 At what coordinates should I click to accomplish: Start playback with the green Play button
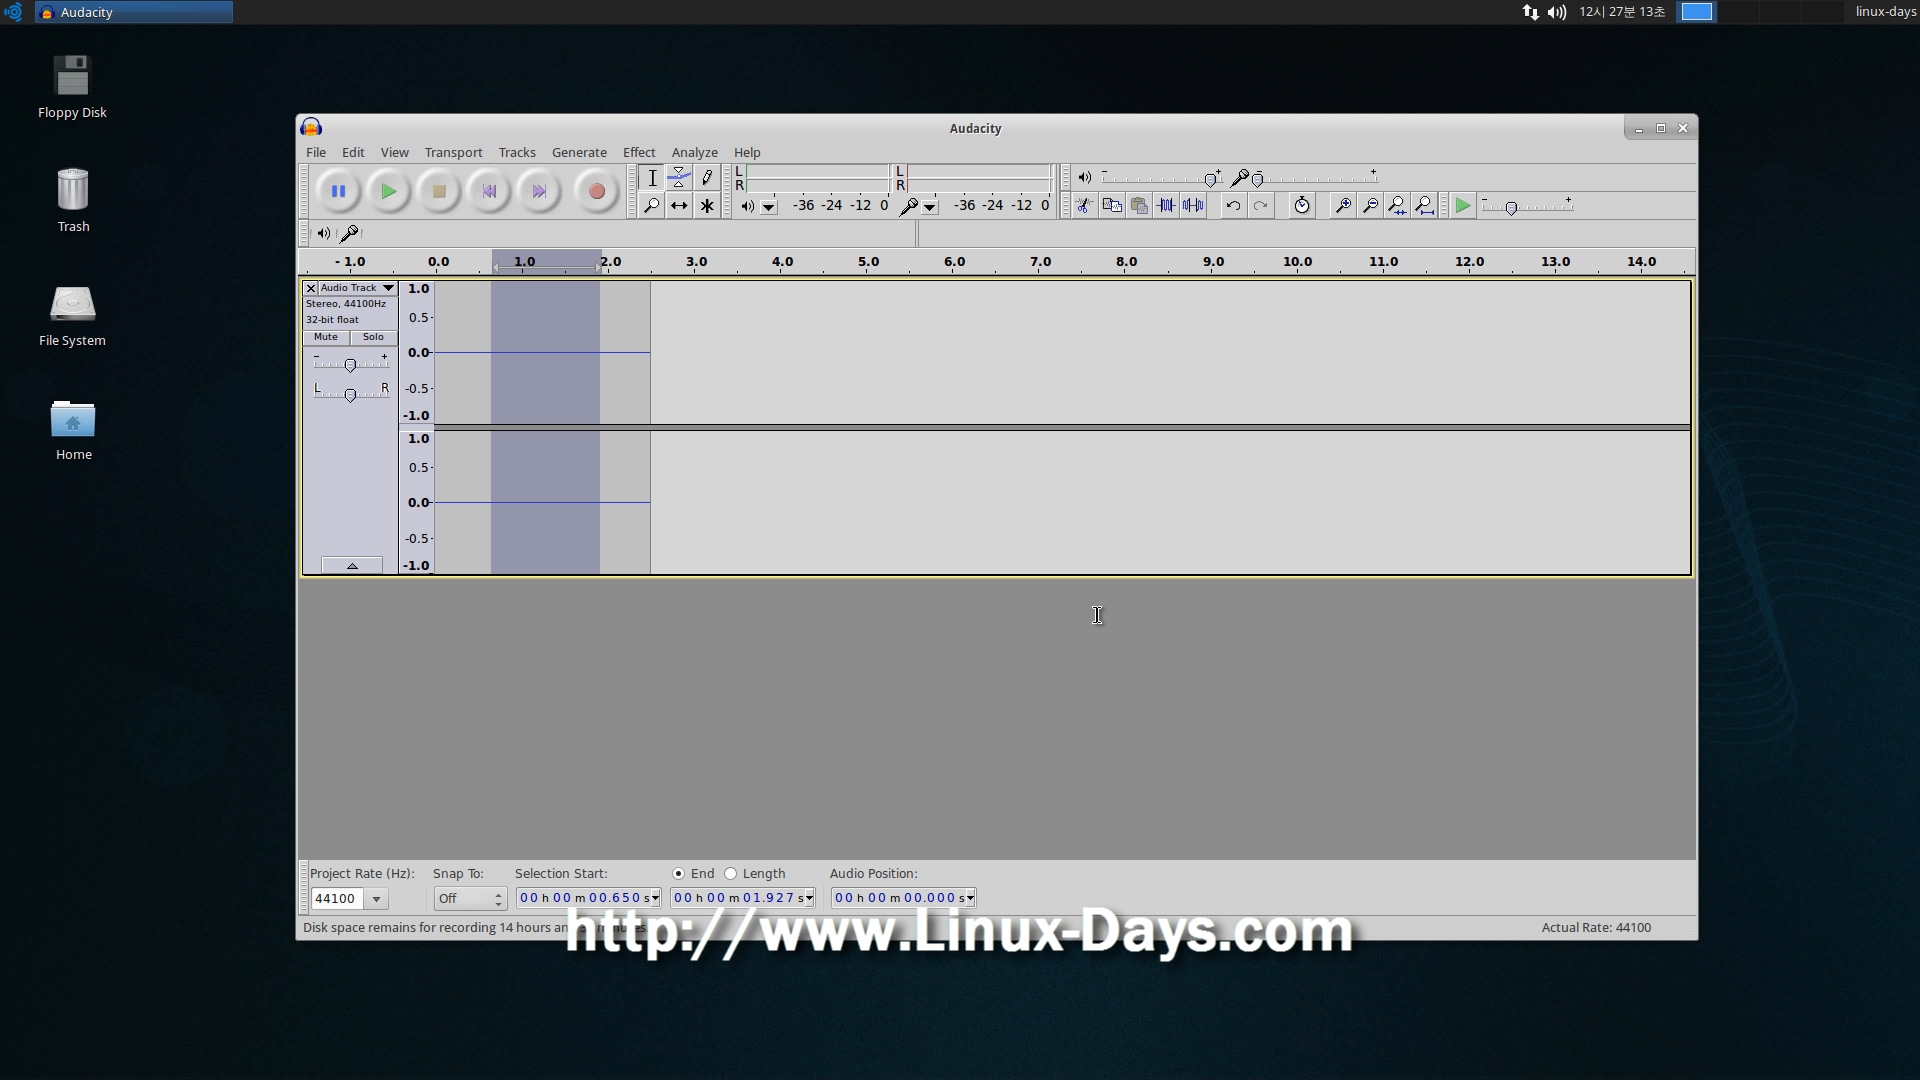pyautogui.click(x=388, y=191)
